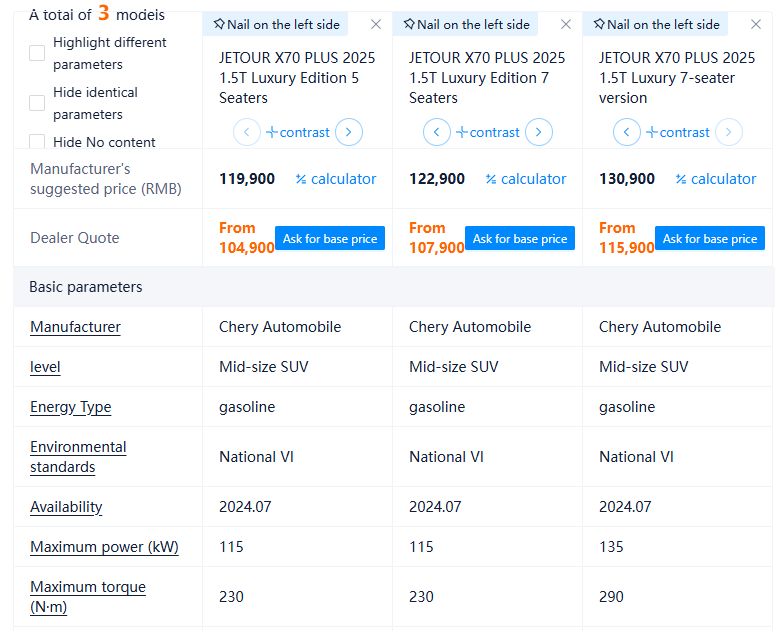This screenshot has height=631, width=780.
Task: Click the left arrow under the 7-seater version
Action: pos(627,132)
